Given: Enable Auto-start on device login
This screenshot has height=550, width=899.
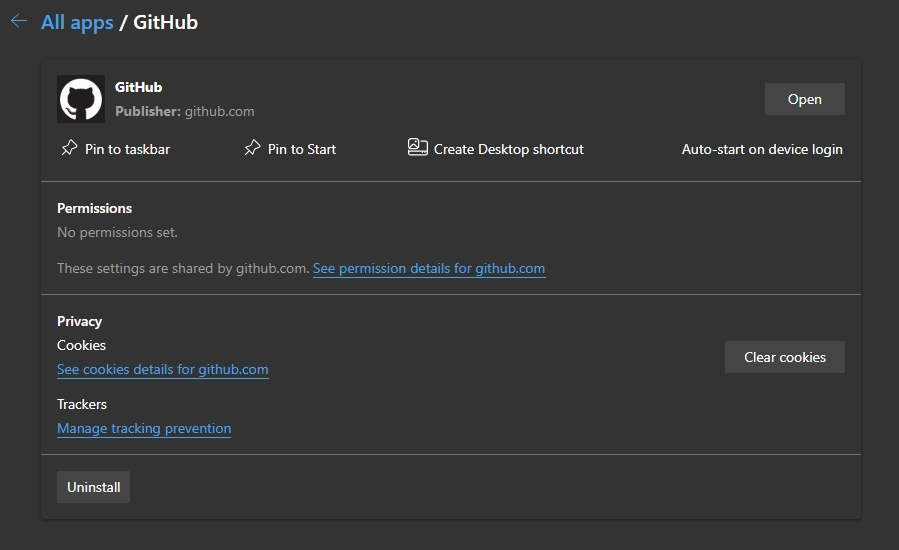Looking at the screenshot, I should (762, 149).
